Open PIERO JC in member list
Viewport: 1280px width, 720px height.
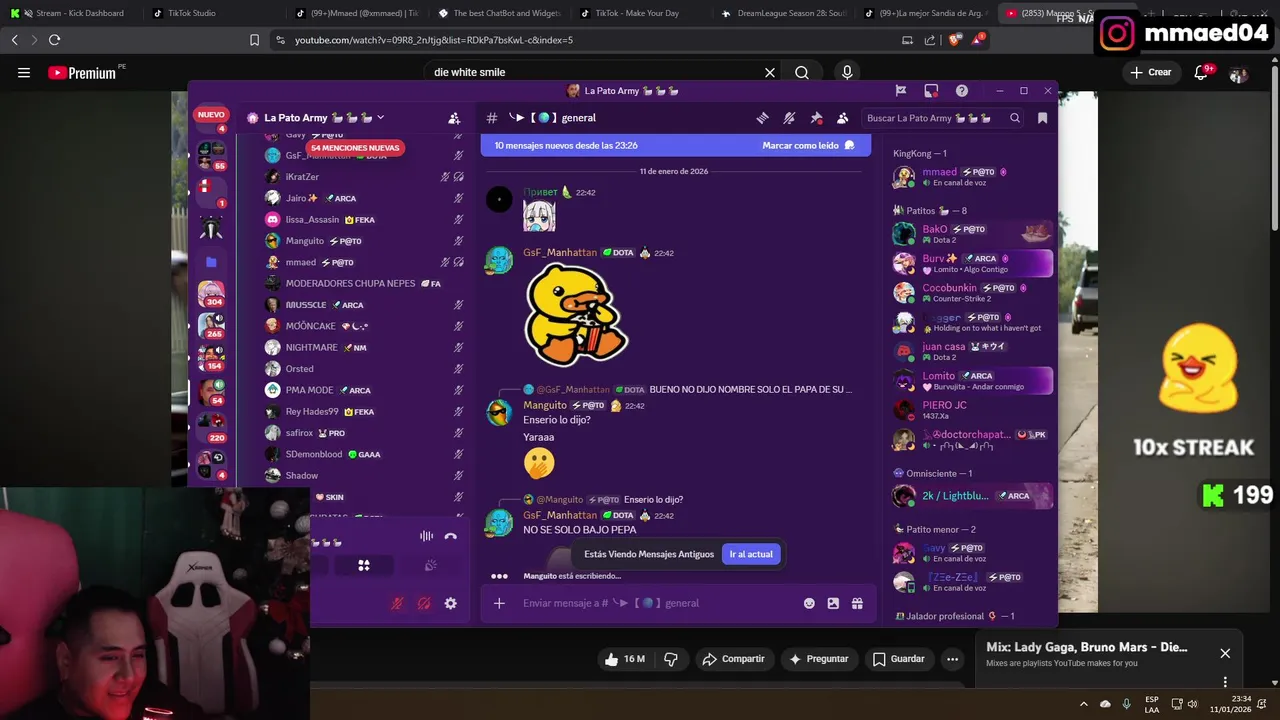(972, 410)
